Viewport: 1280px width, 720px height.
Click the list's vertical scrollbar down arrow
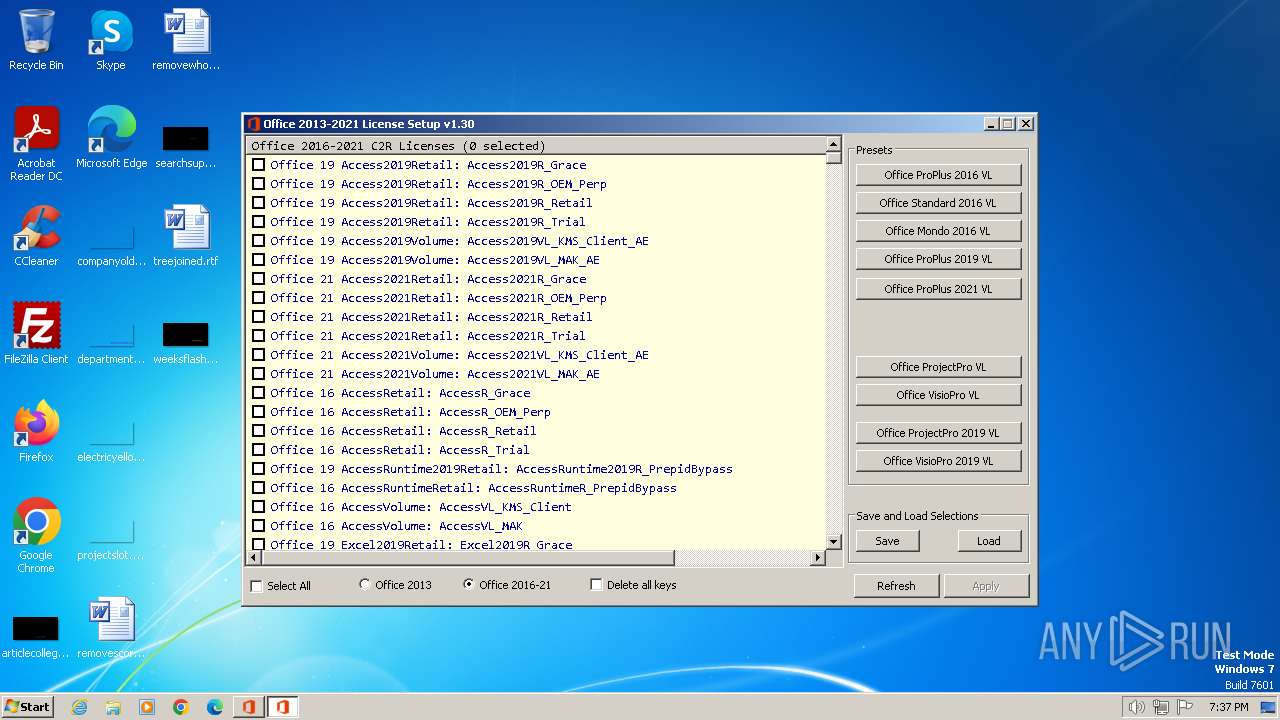coord(833,543)
